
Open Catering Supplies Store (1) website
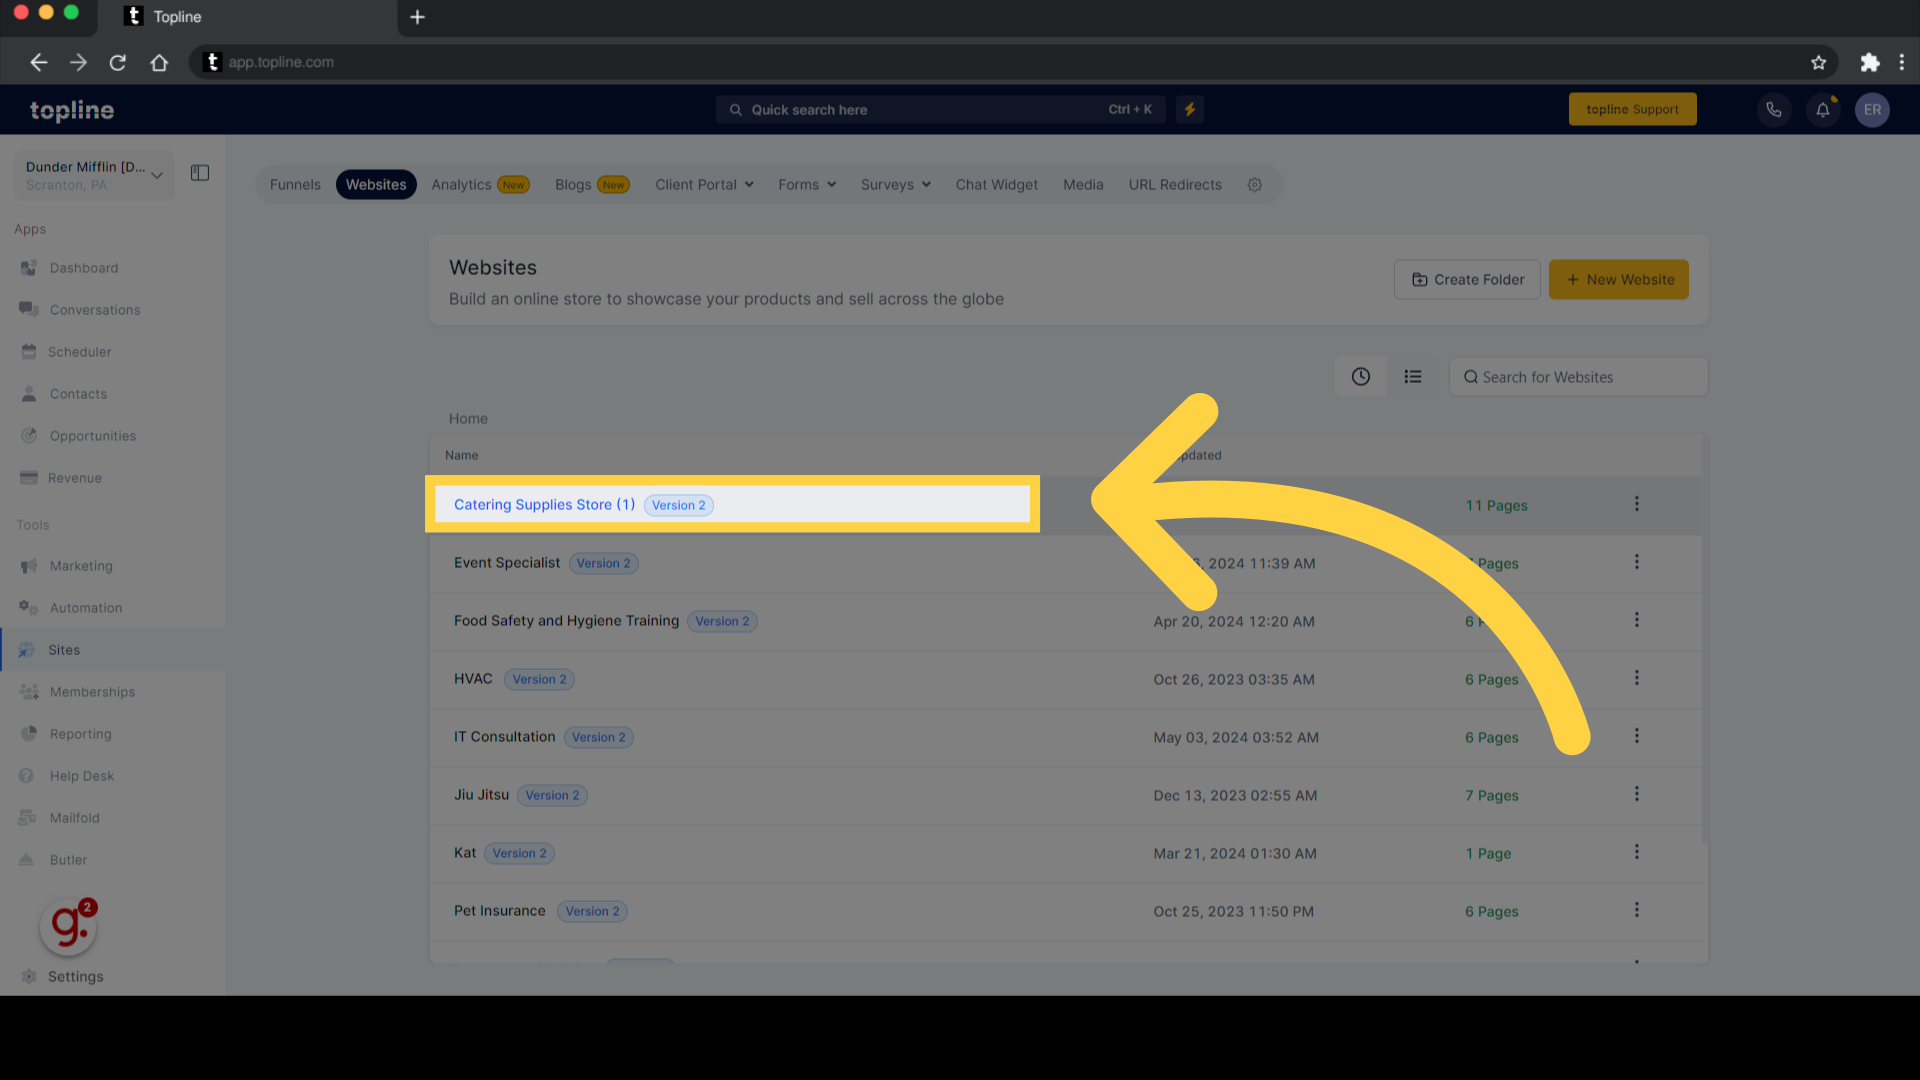(x=544, y=505)
